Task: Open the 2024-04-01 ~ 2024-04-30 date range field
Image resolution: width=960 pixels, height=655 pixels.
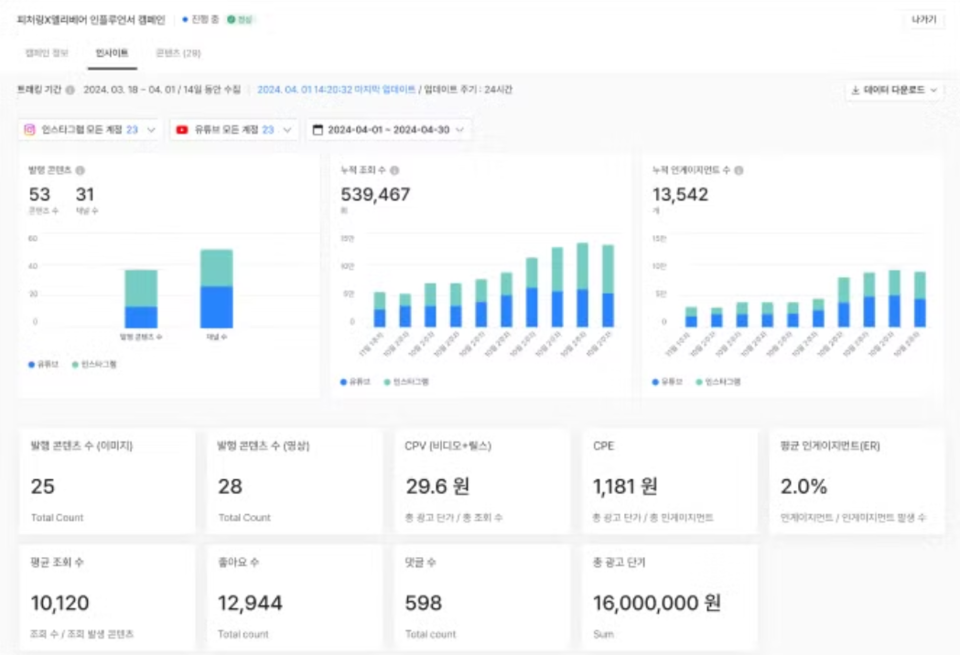Action: (390, 130)
